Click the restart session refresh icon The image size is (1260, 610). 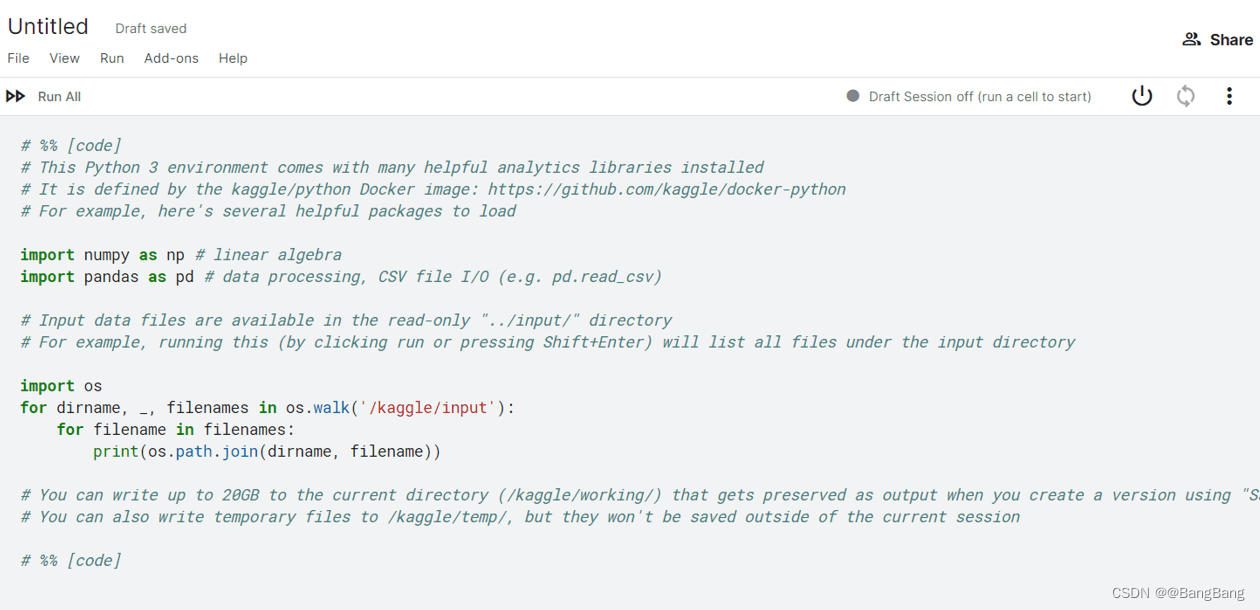[1186, 96]
